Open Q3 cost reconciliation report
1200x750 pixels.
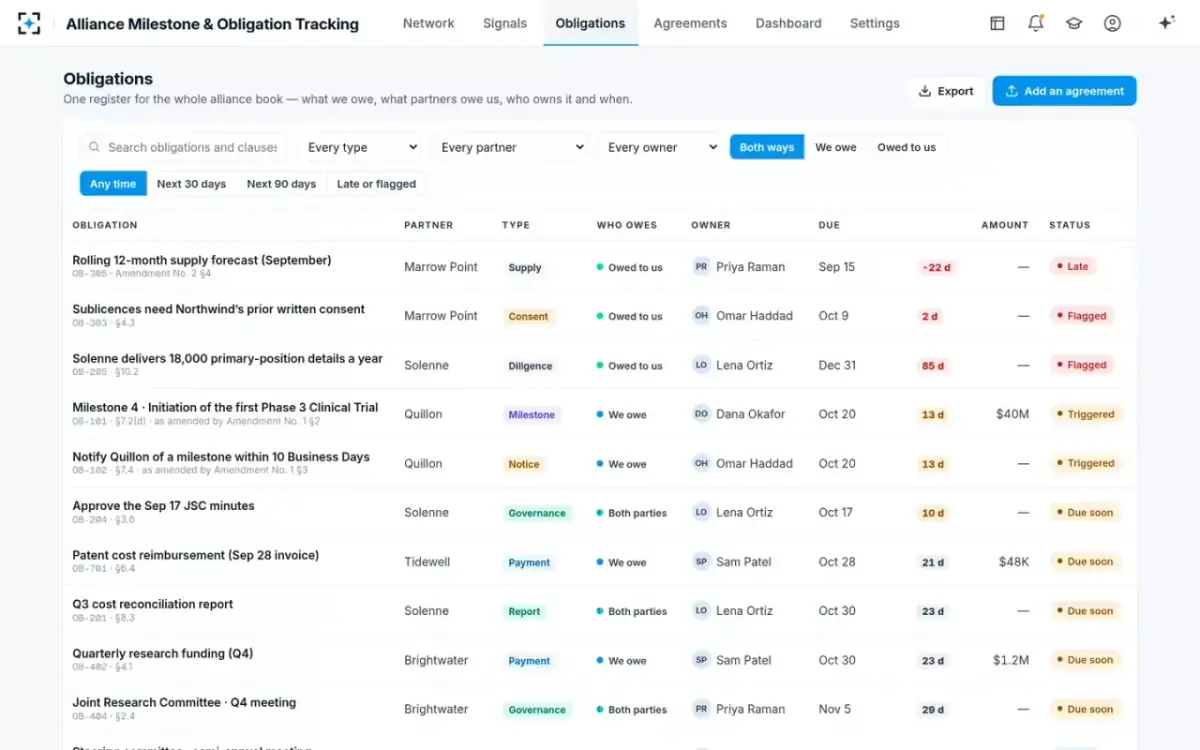152,604
